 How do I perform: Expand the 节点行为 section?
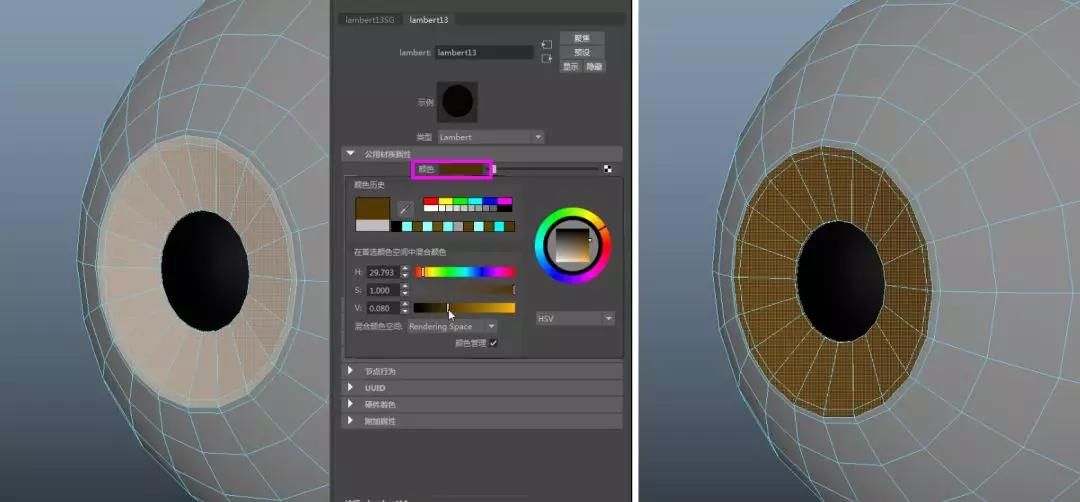coord(351,371)
